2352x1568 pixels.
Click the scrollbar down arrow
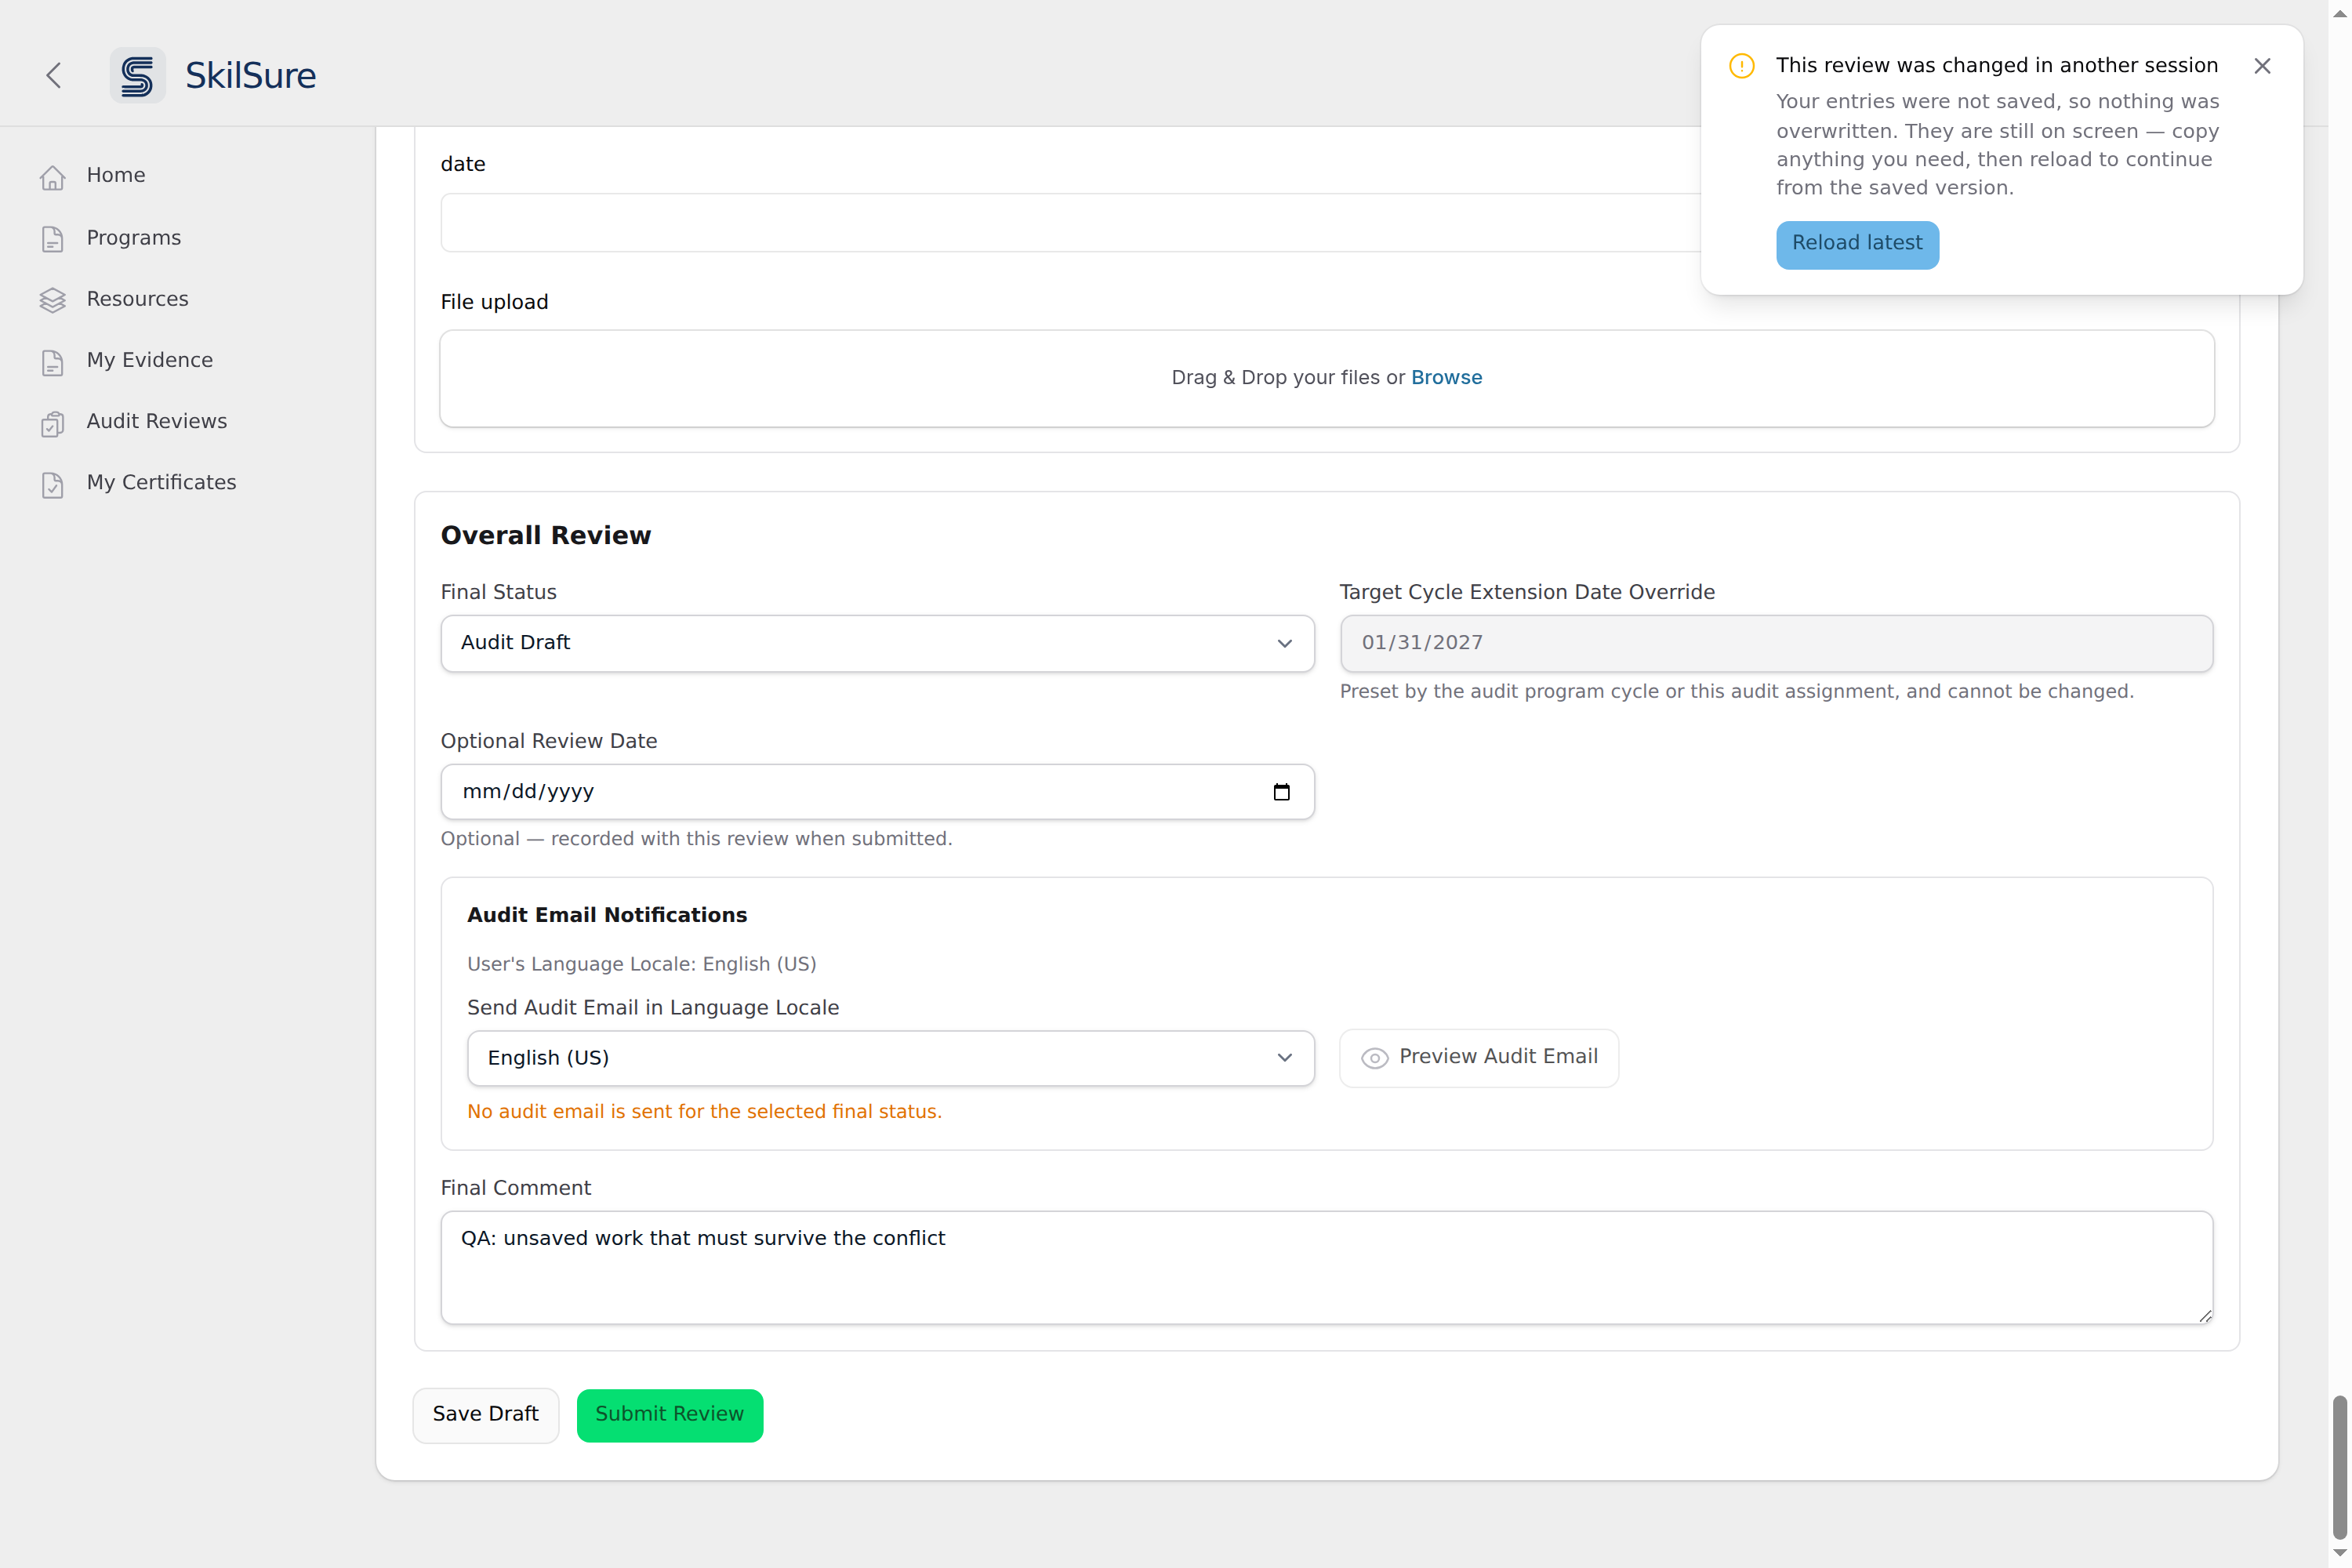[2339, 1553]
